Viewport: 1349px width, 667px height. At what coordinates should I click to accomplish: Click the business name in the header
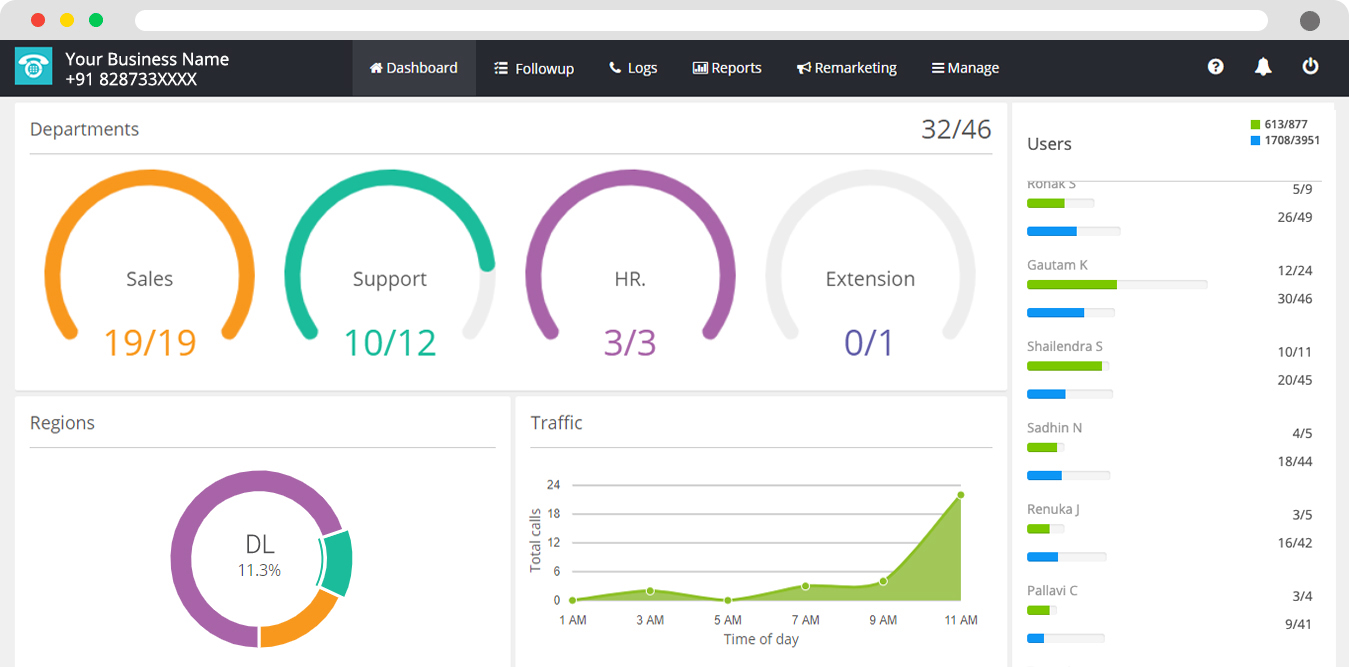point(147,59)
